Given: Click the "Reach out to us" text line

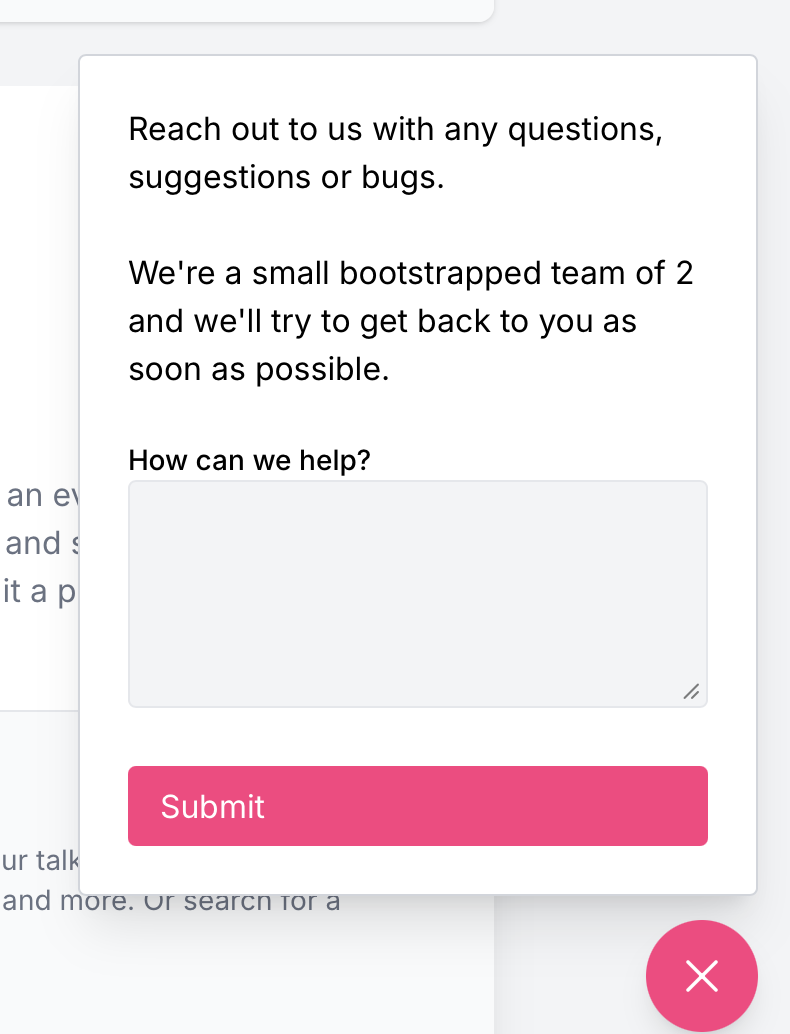Looking at the screenshot, I should [x=395, y=129].
